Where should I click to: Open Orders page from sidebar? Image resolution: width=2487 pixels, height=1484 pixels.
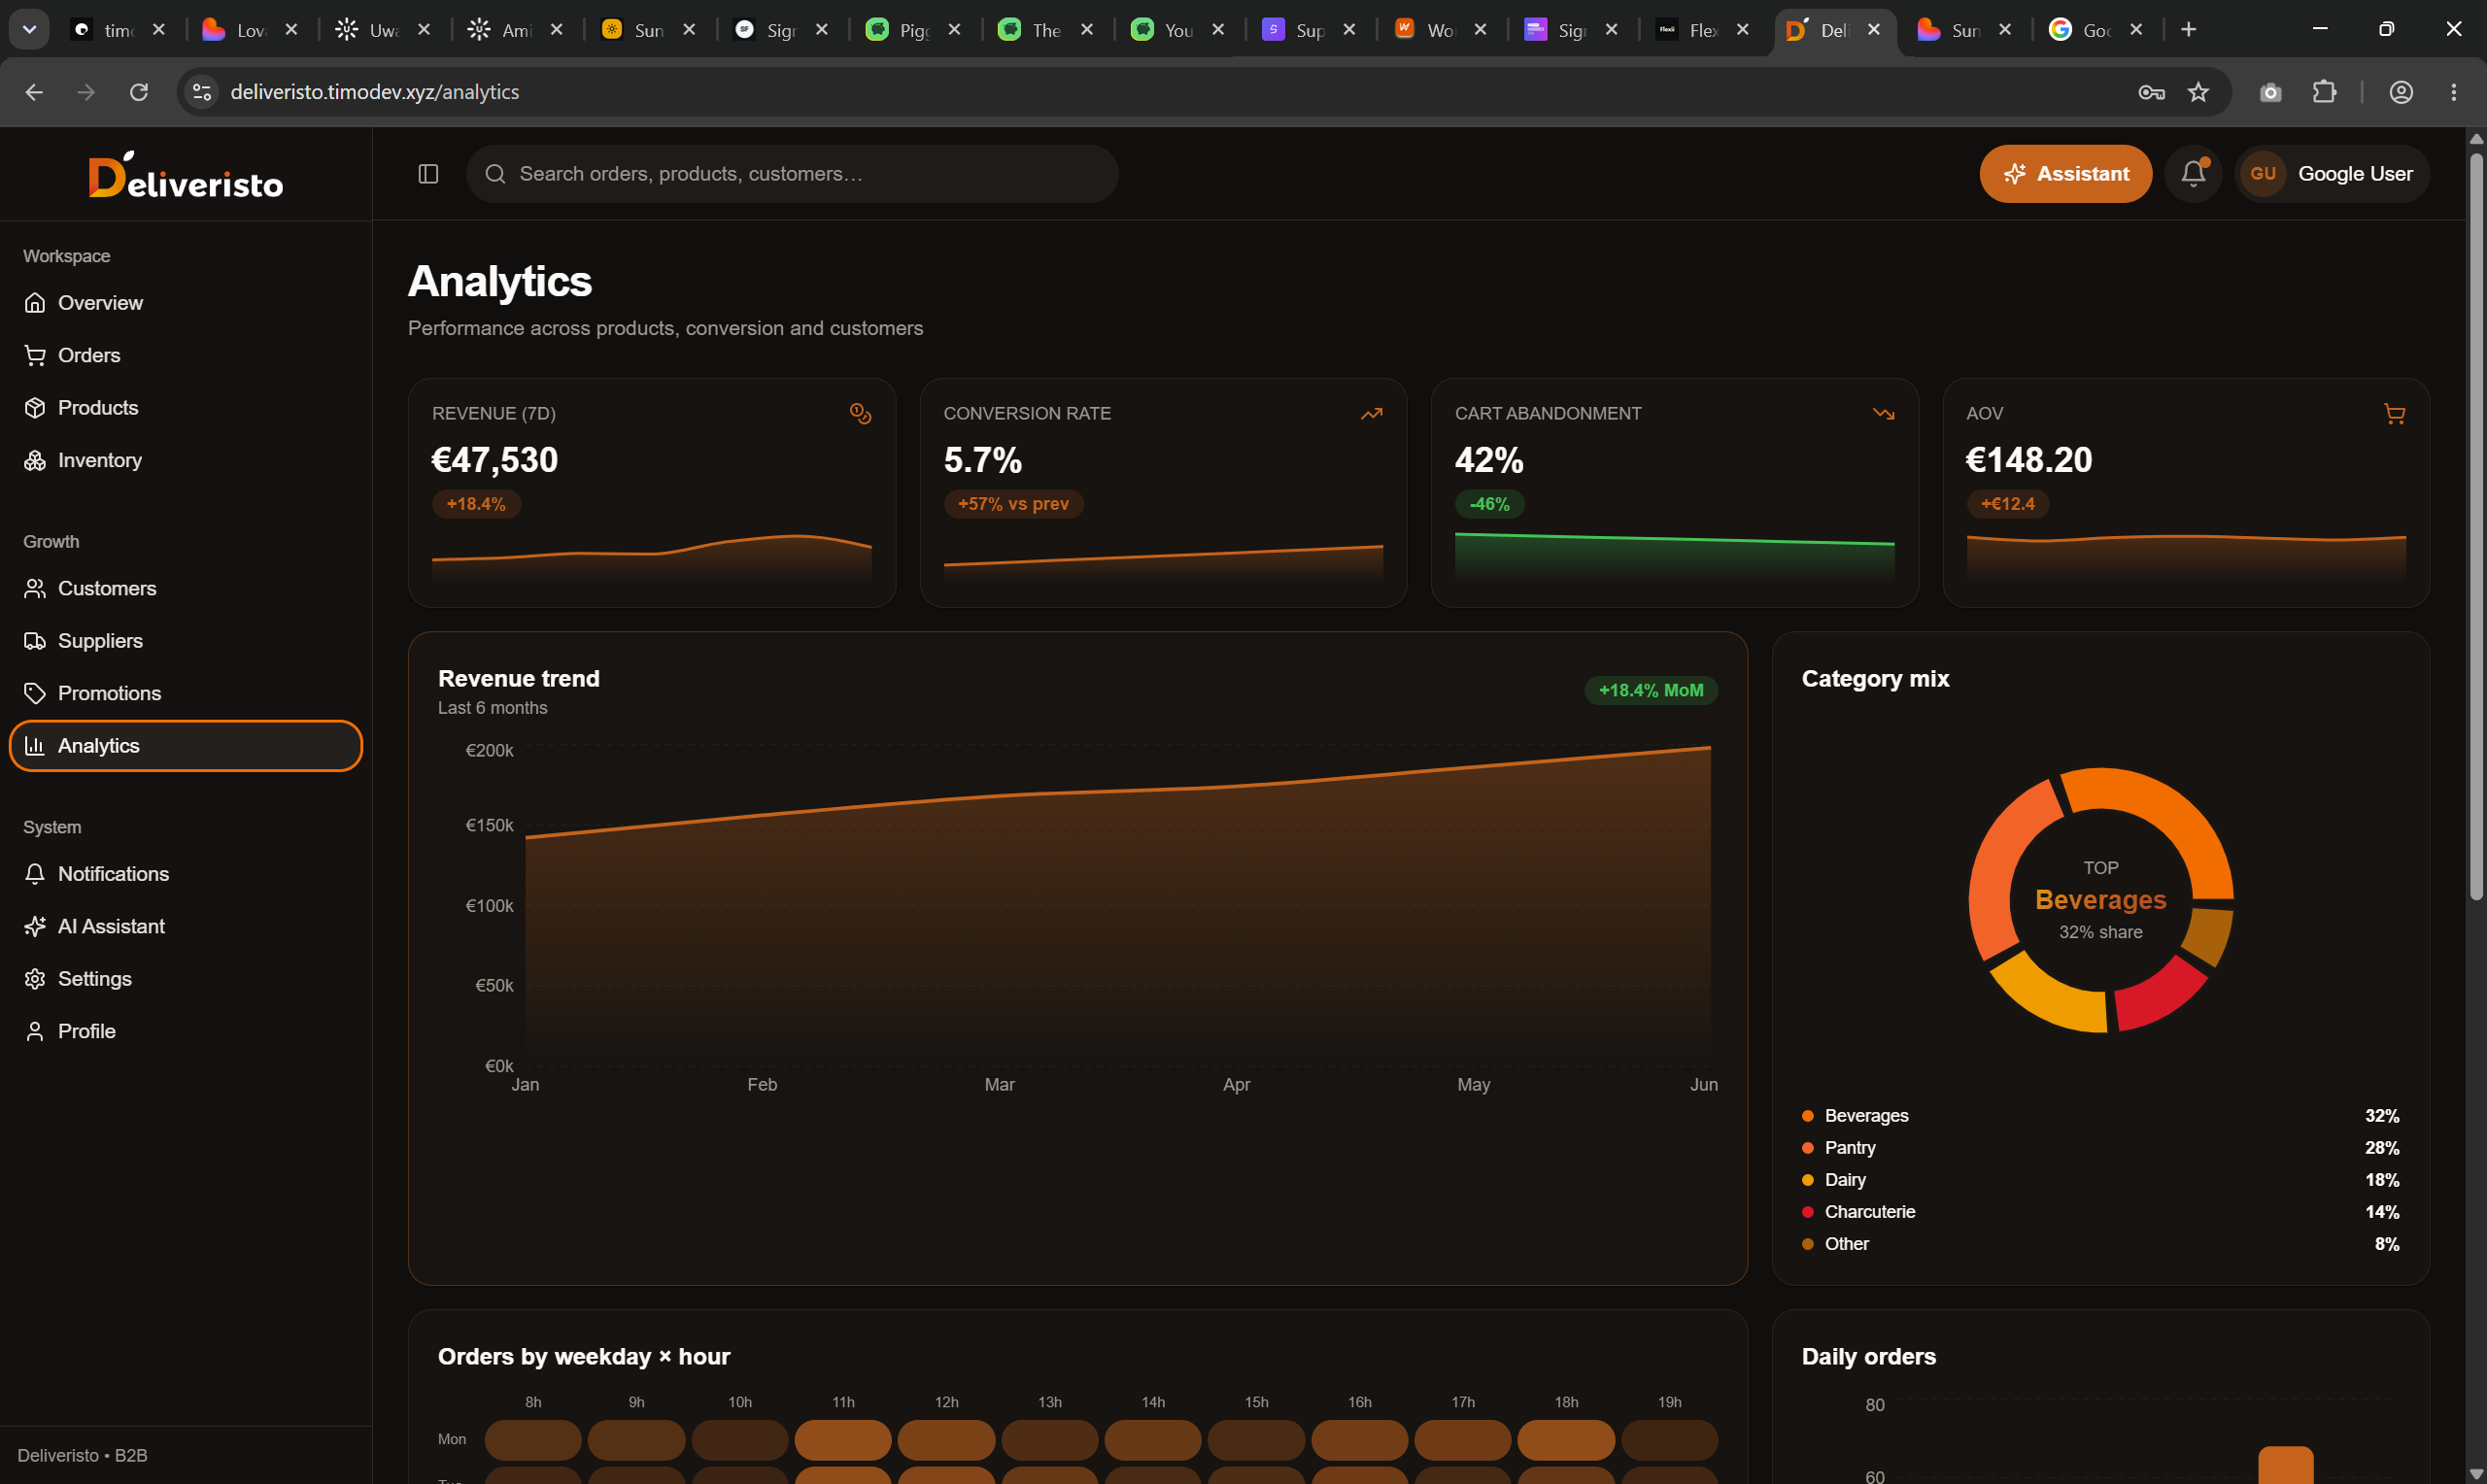coord(186,355)
